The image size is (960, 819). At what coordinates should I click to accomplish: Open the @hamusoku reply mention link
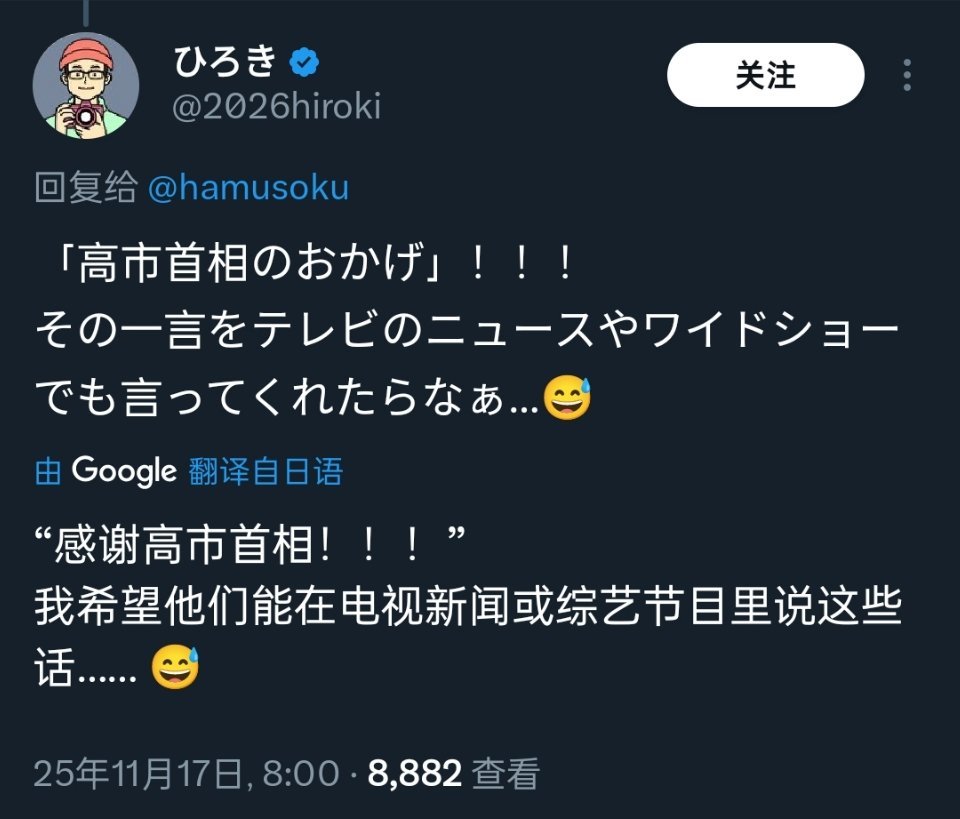click(249, 187)
